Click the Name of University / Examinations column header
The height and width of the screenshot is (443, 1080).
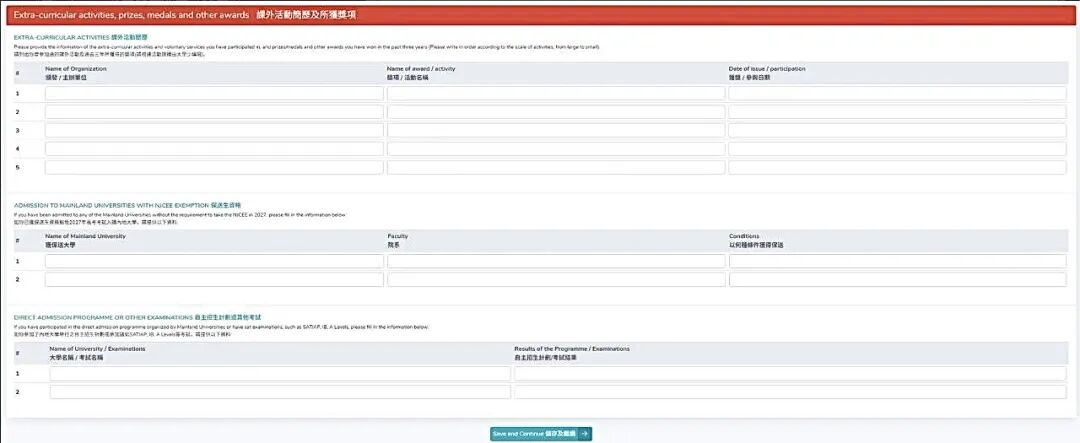pyautogui.click(x=97, y=353)
